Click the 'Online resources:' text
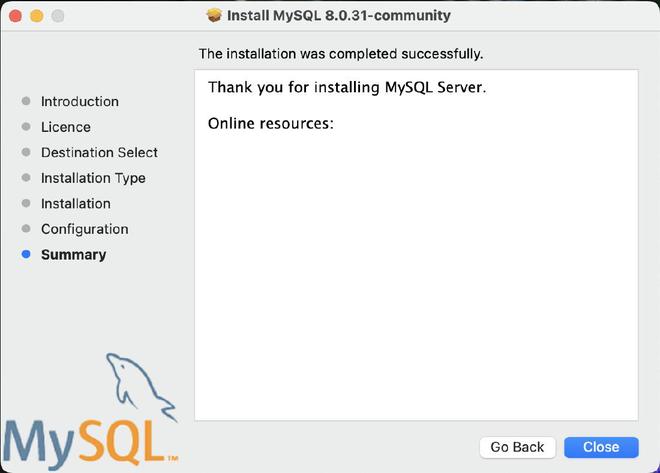Screen dimensions: 660x473 click(271, 124)
